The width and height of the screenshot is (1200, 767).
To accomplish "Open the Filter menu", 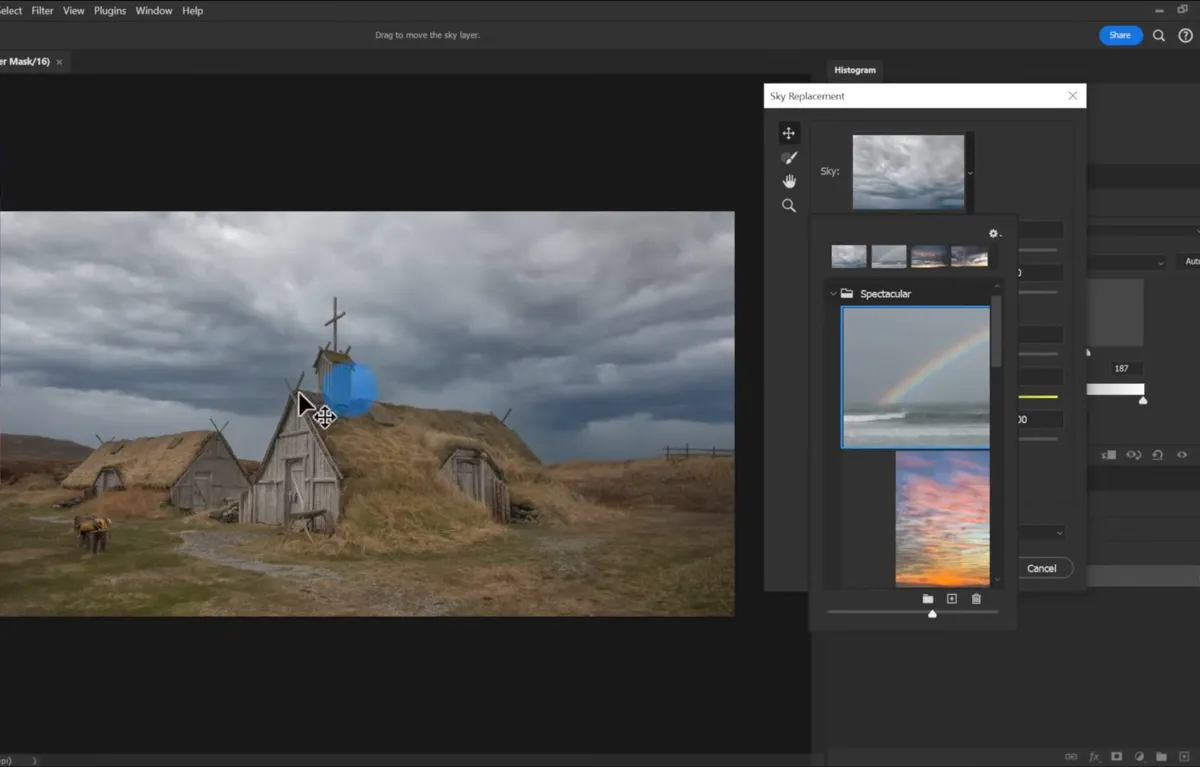I will tap(41, 10).
